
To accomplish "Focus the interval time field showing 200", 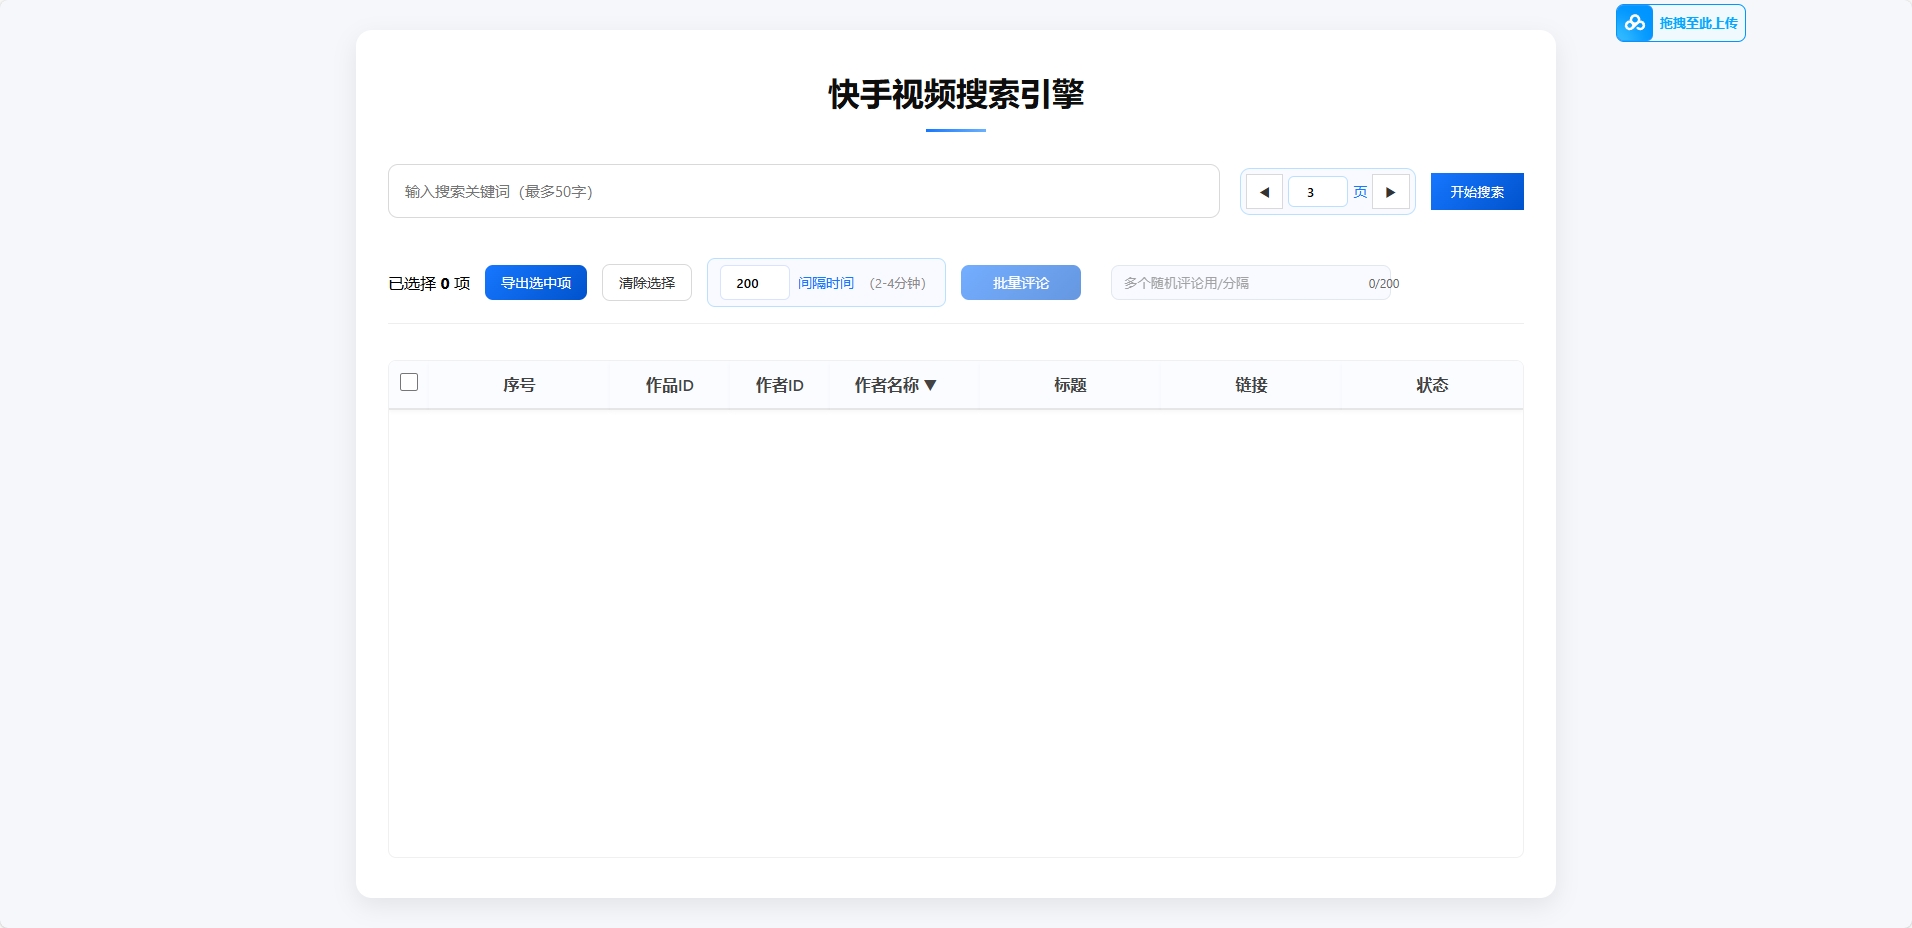I will click(755, 283).
